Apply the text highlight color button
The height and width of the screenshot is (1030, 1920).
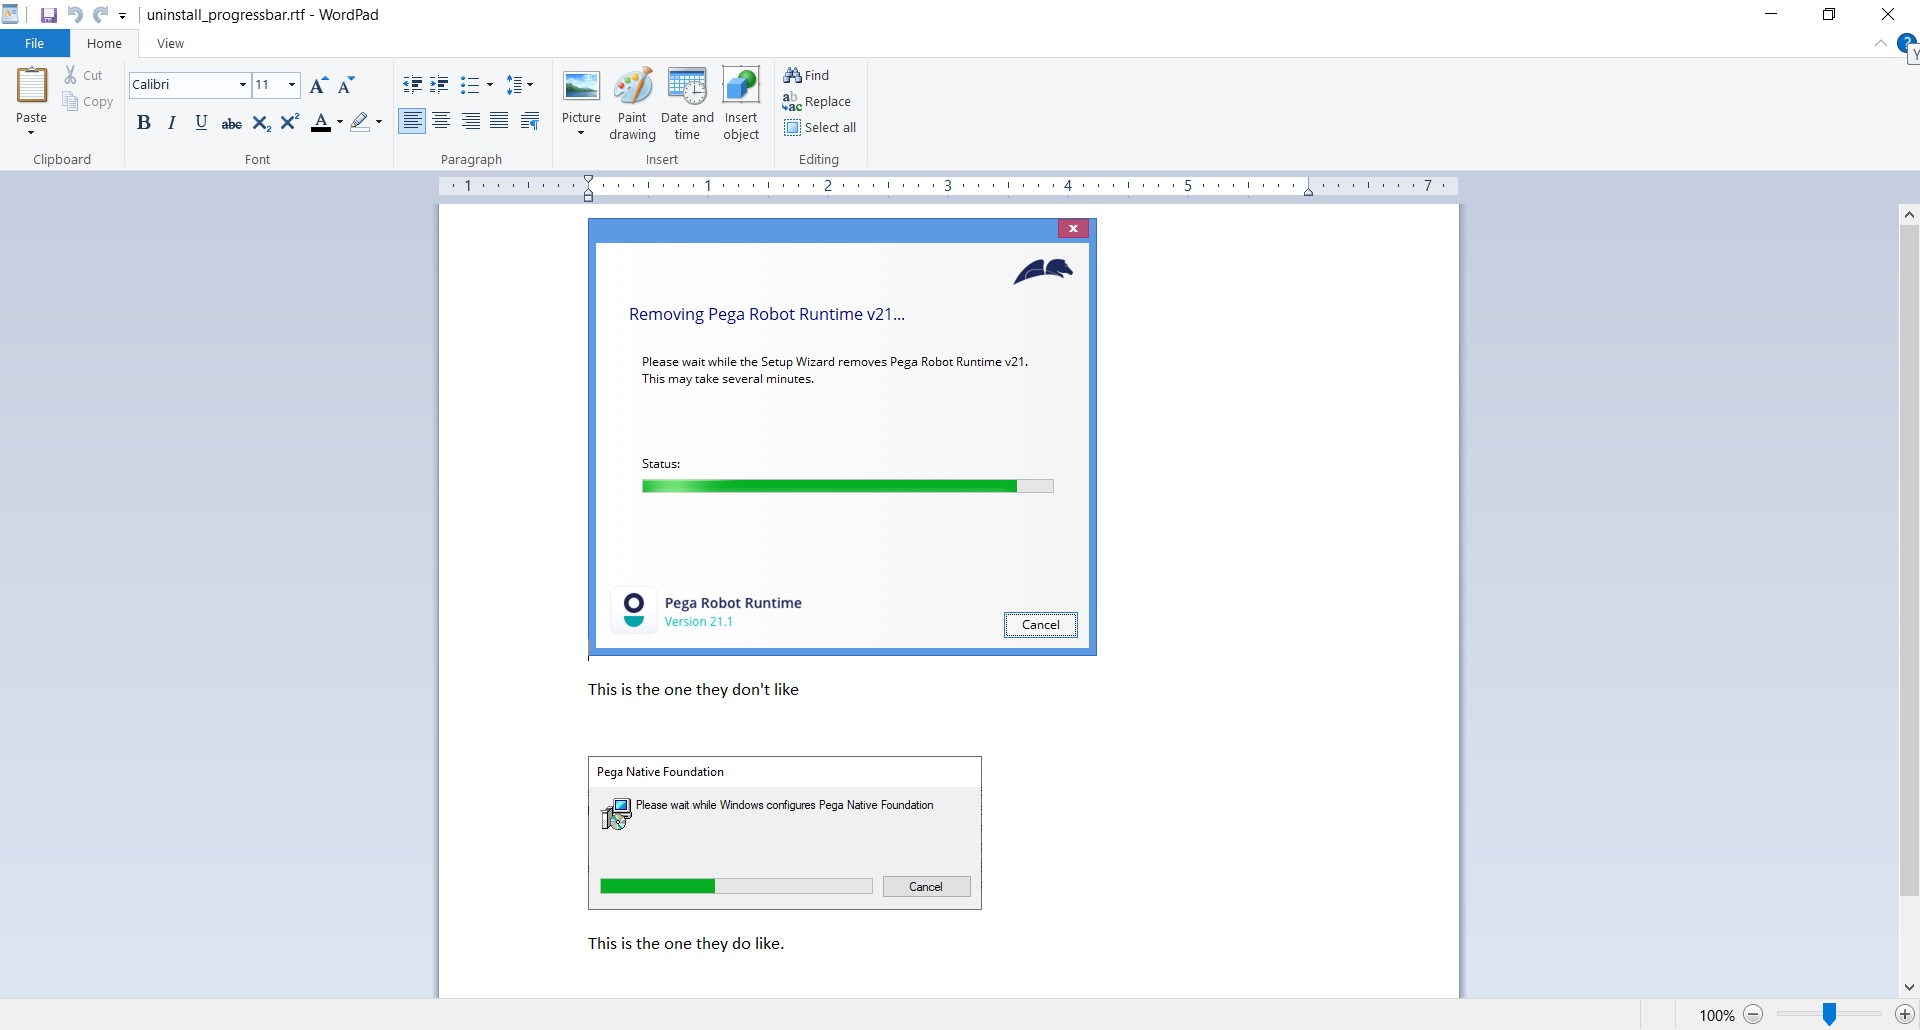click(x=360, y=122)
